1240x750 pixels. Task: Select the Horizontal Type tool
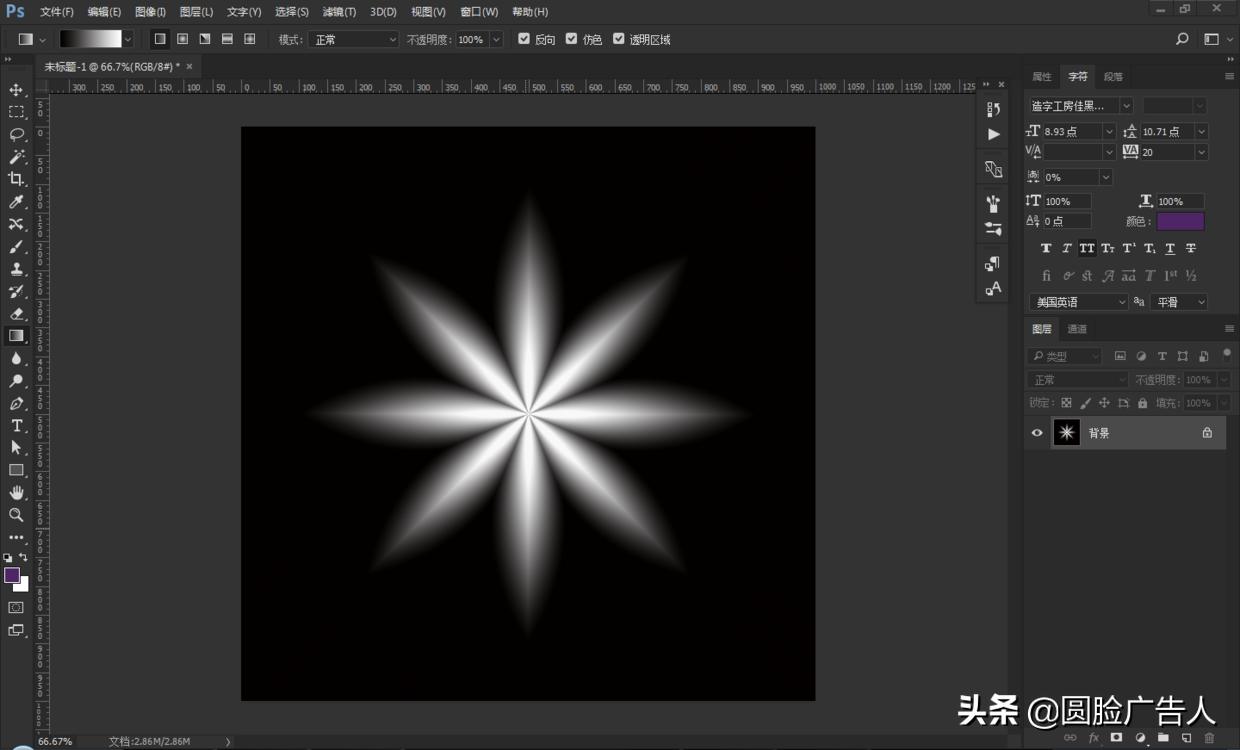16,426
